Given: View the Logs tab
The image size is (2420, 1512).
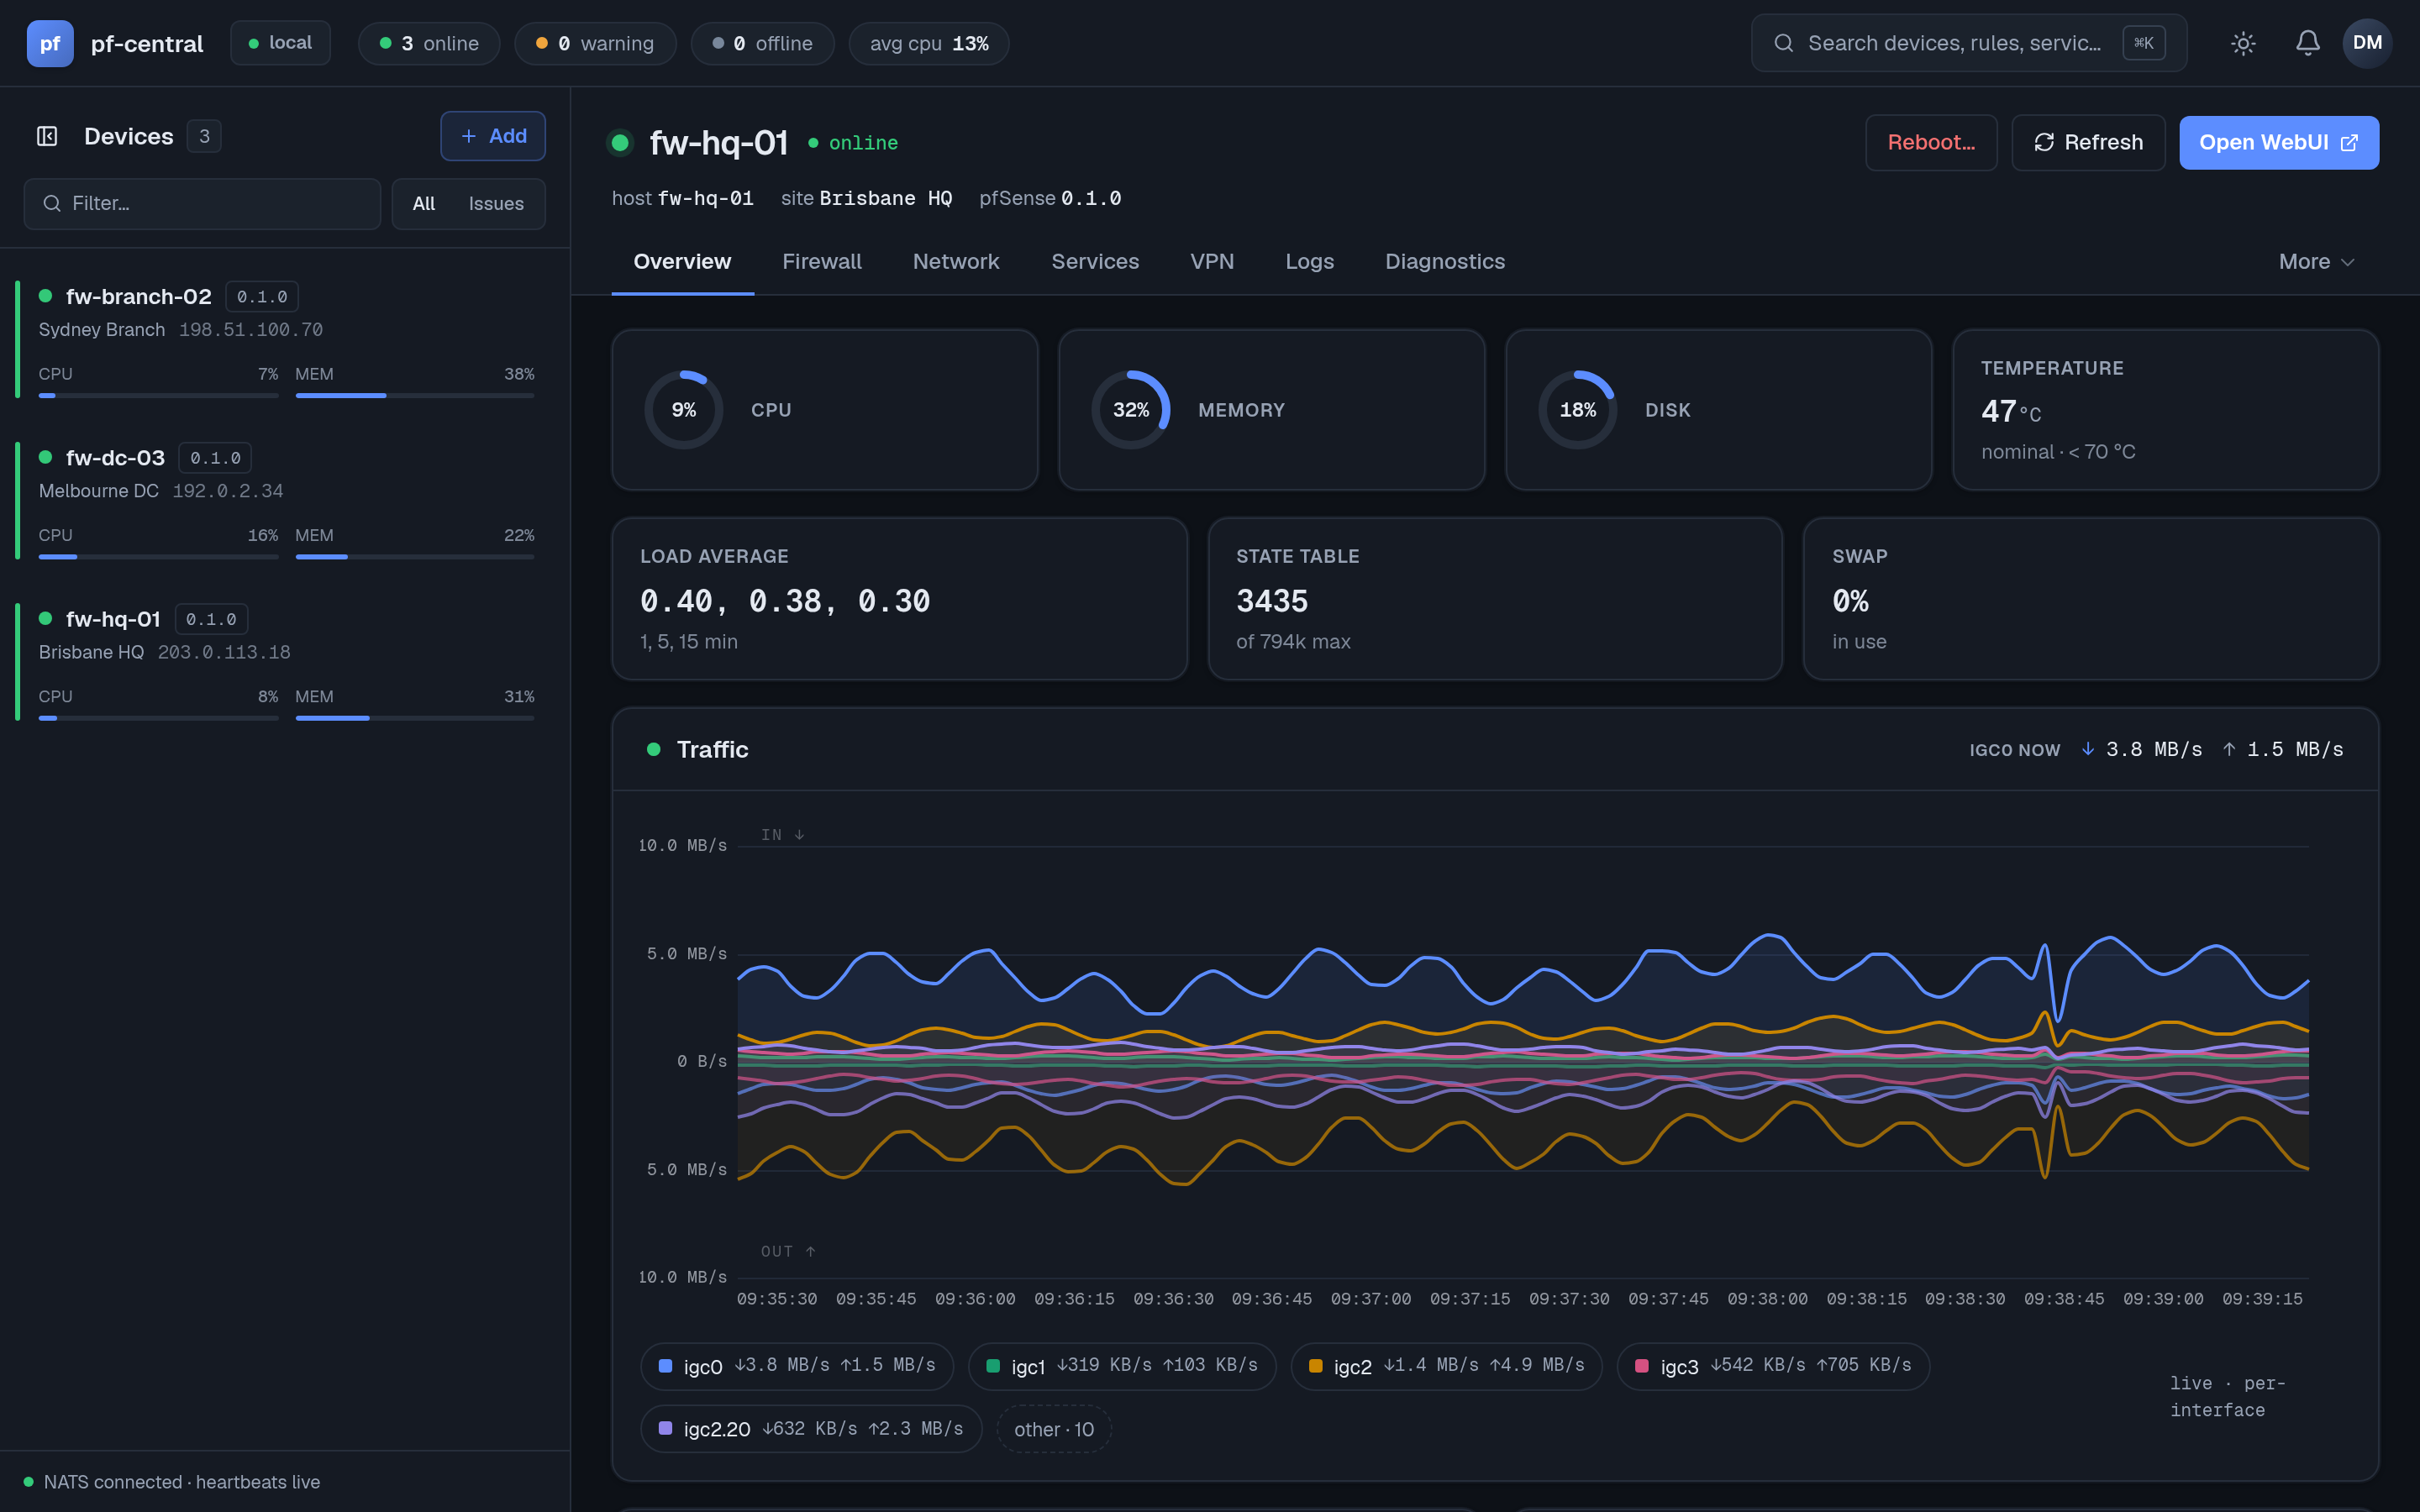Looking at the screenshot, I should click(x=1309, y=262).
